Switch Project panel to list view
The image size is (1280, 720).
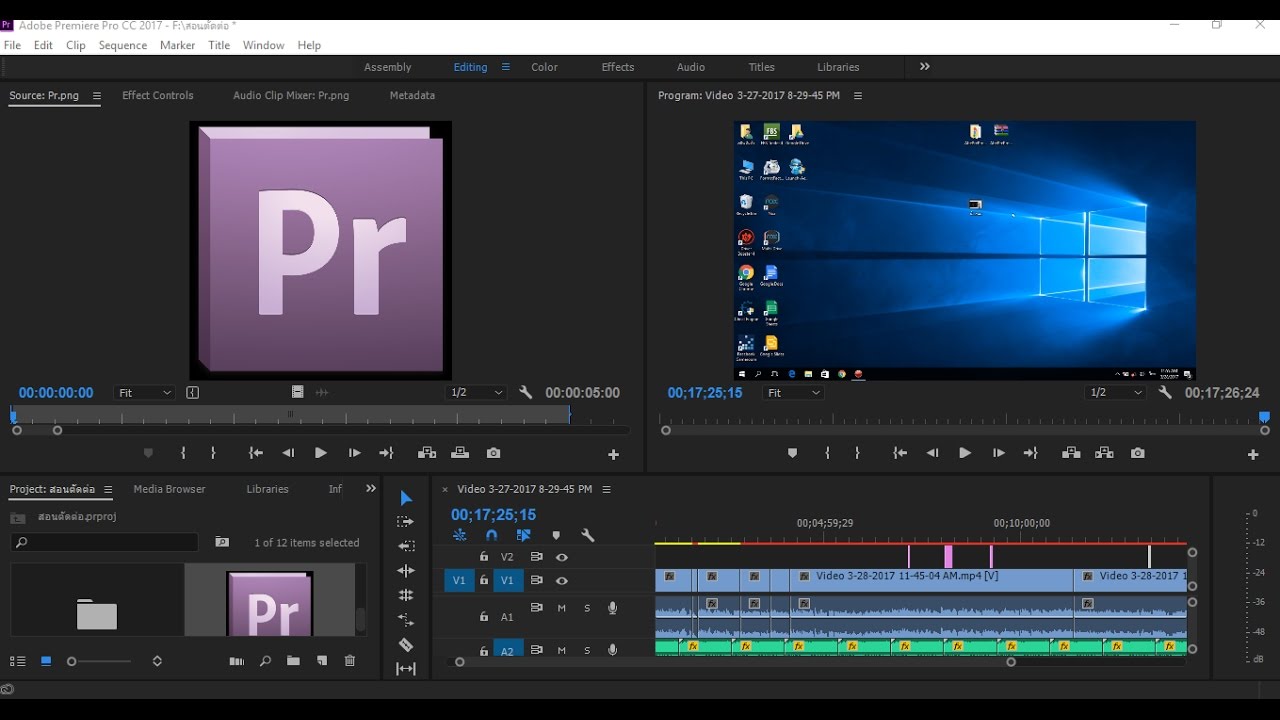tap(17, 661)
